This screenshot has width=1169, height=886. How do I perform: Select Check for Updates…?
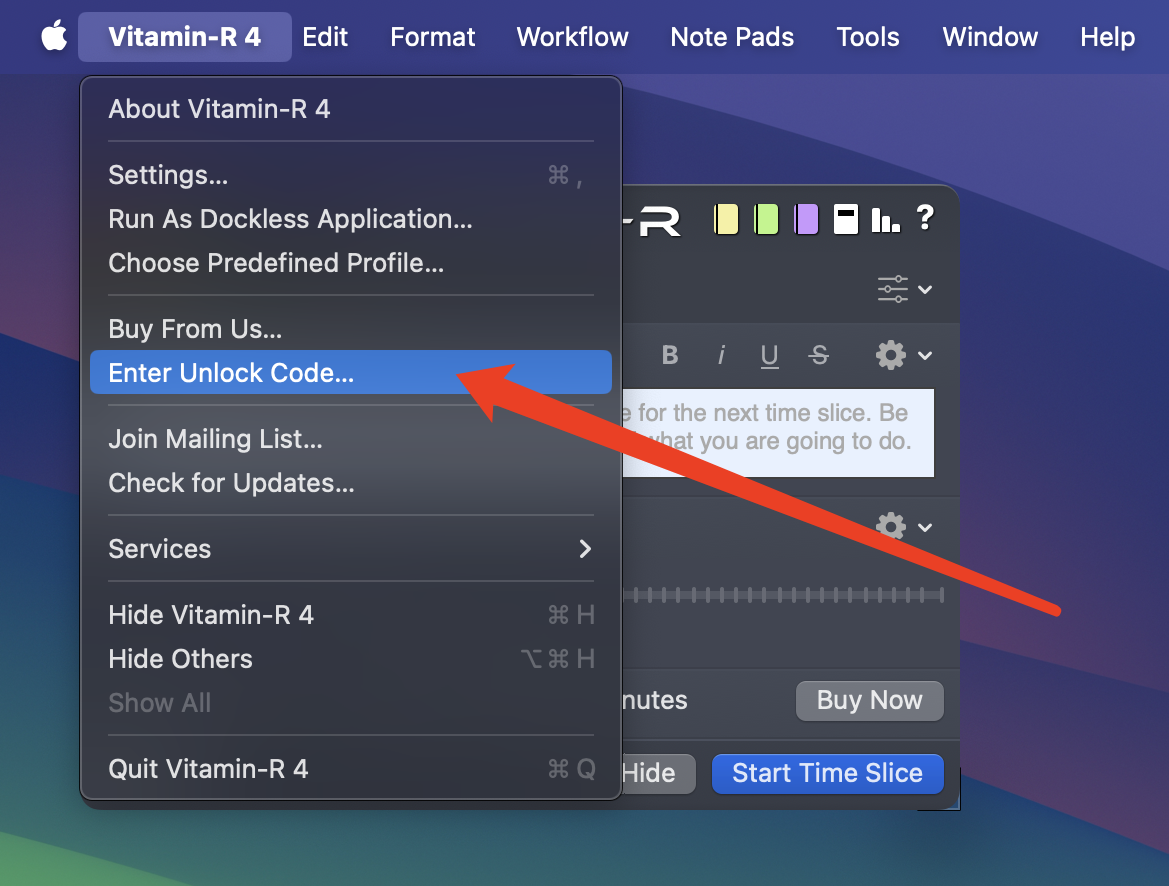click(x=350, y=483)
